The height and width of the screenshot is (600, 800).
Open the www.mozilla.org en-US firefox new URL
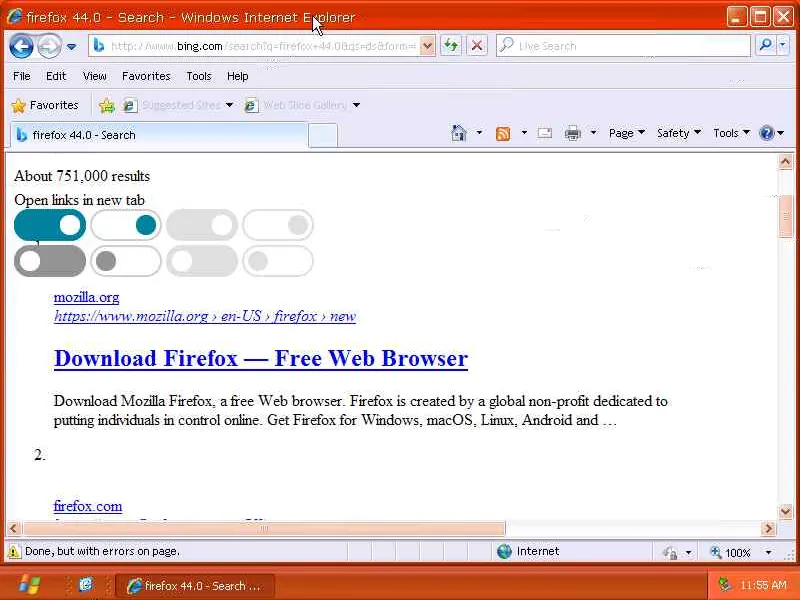205,316
